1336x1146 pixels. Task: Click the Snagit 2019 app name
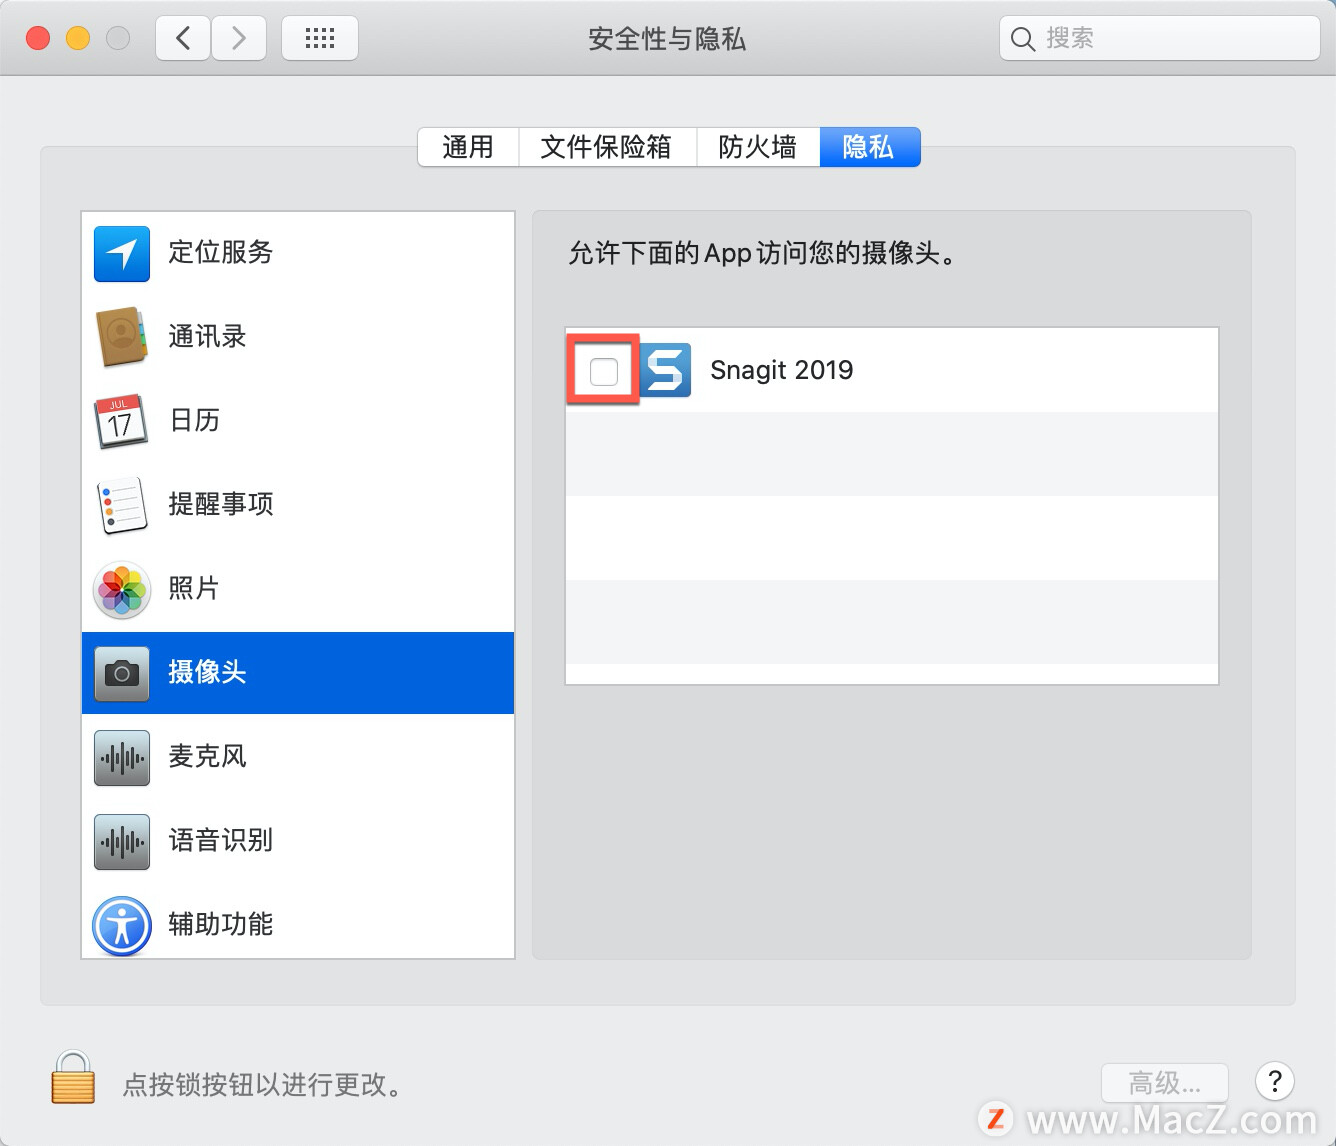[782, 370]
